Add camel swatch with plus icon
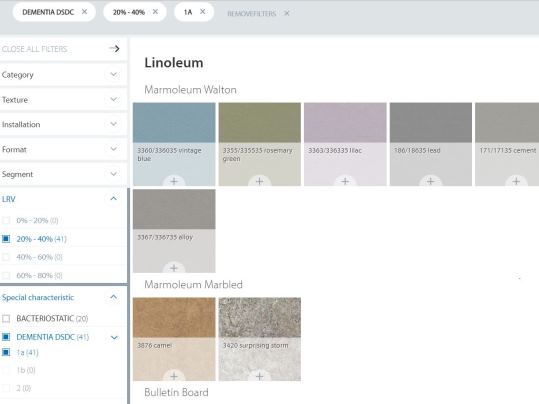The height and width of the screenshot is (404, 539). (174, 376)
